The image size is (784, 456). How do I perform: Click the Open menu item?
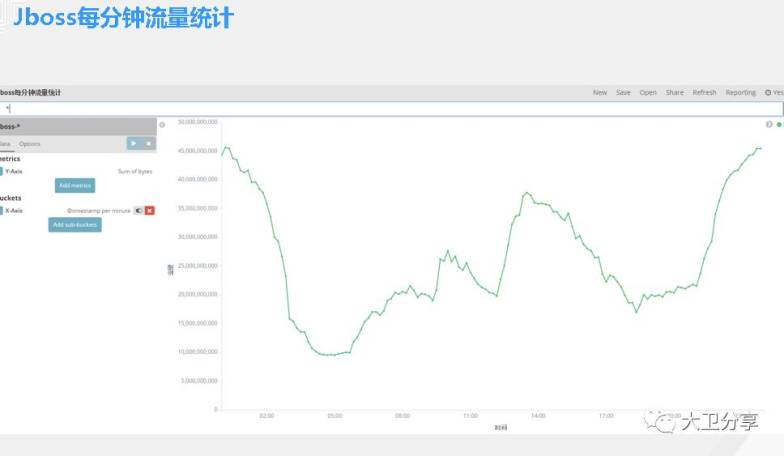coord(648,92)
